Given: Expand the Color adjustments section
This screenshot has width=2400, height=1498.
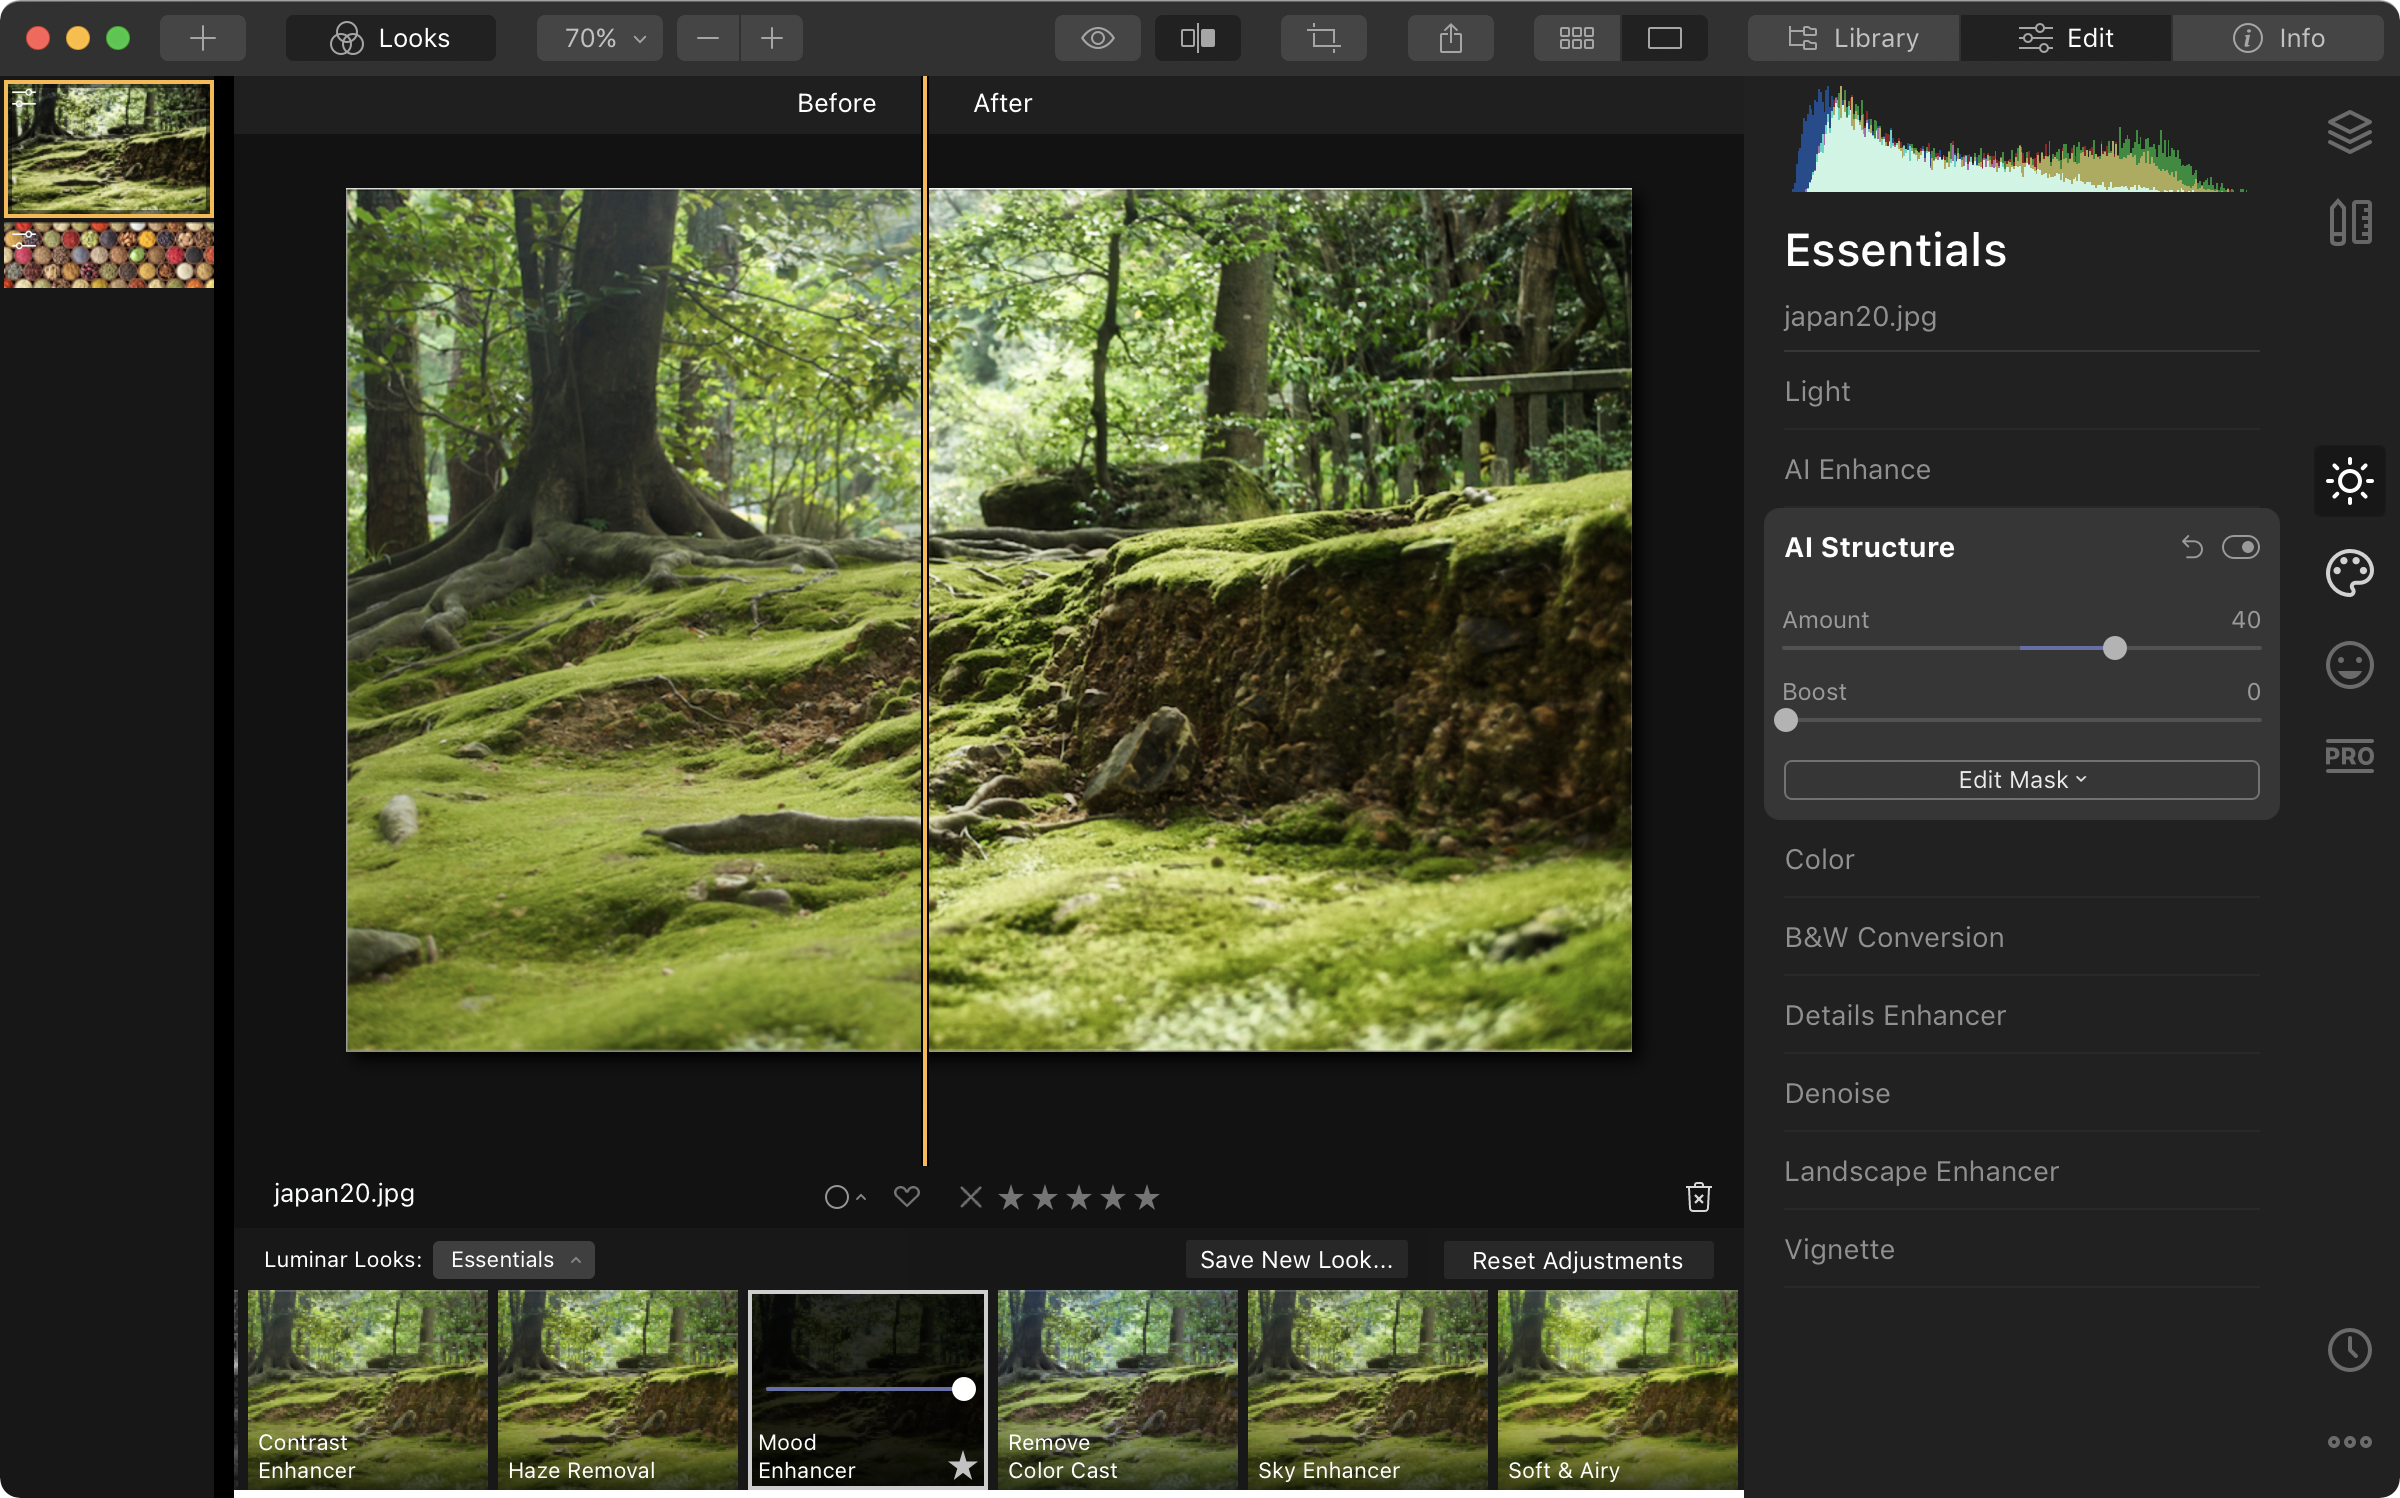Looking at the screenshot, I should pyautogui.click(x=1820, y=859).
